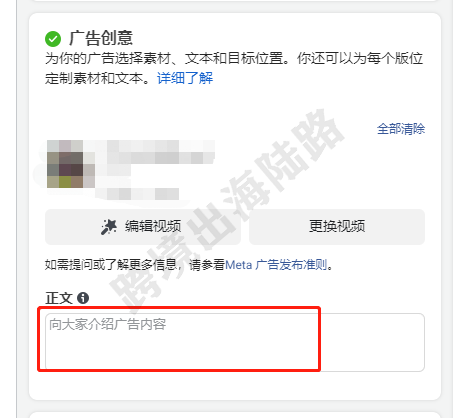Screen dimensions: 453x418
Task: Click the magic wand icon on 编辑视频
Action: (x=109, y=227)
